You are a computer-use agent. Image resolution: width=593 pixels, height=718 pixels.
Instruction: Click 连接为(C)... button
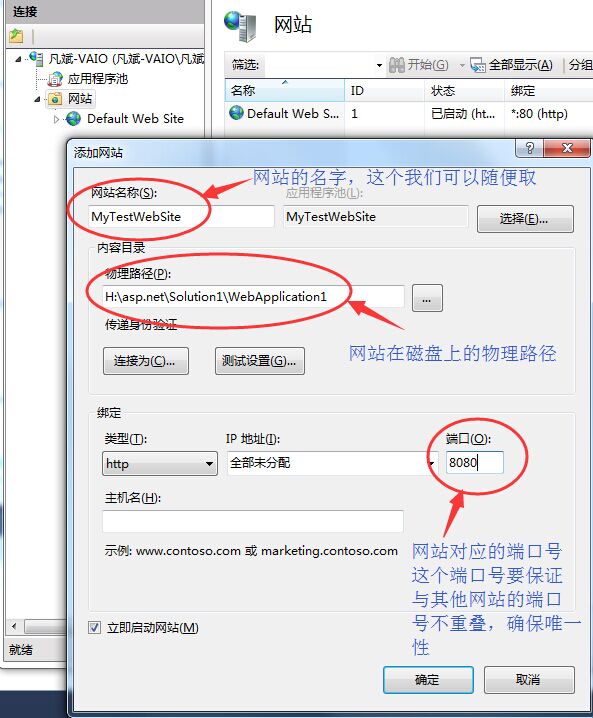pyautogui.click(x=146, y=361)
